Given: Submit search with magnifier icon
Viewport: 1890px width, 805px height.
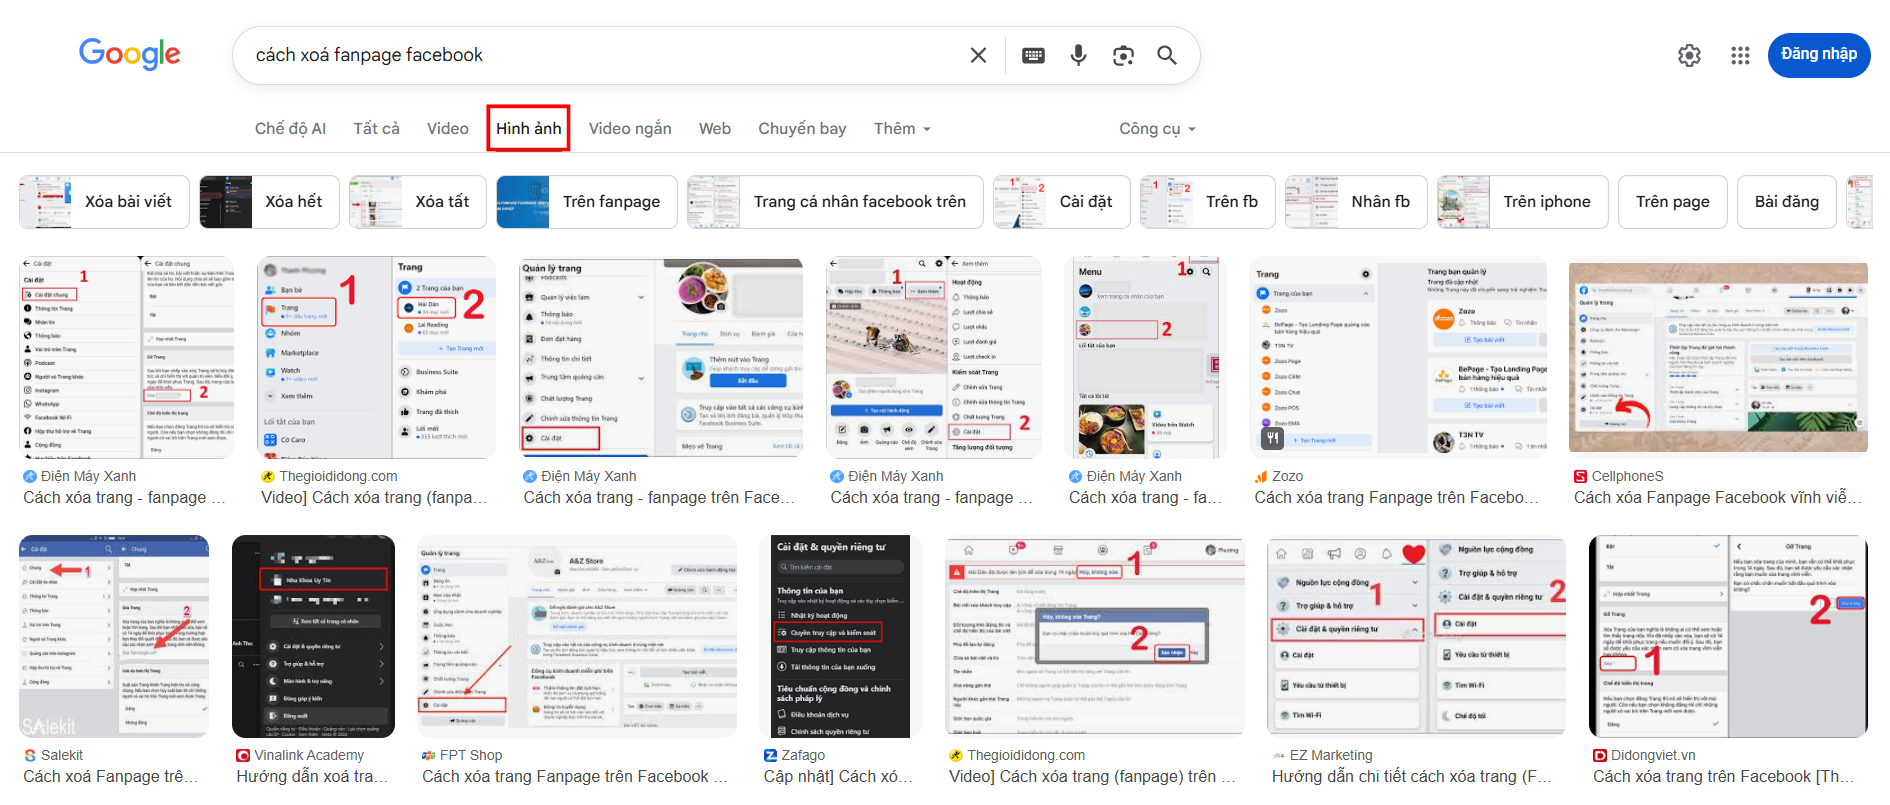Looking at the screenshot, I should coord(1167,55).
